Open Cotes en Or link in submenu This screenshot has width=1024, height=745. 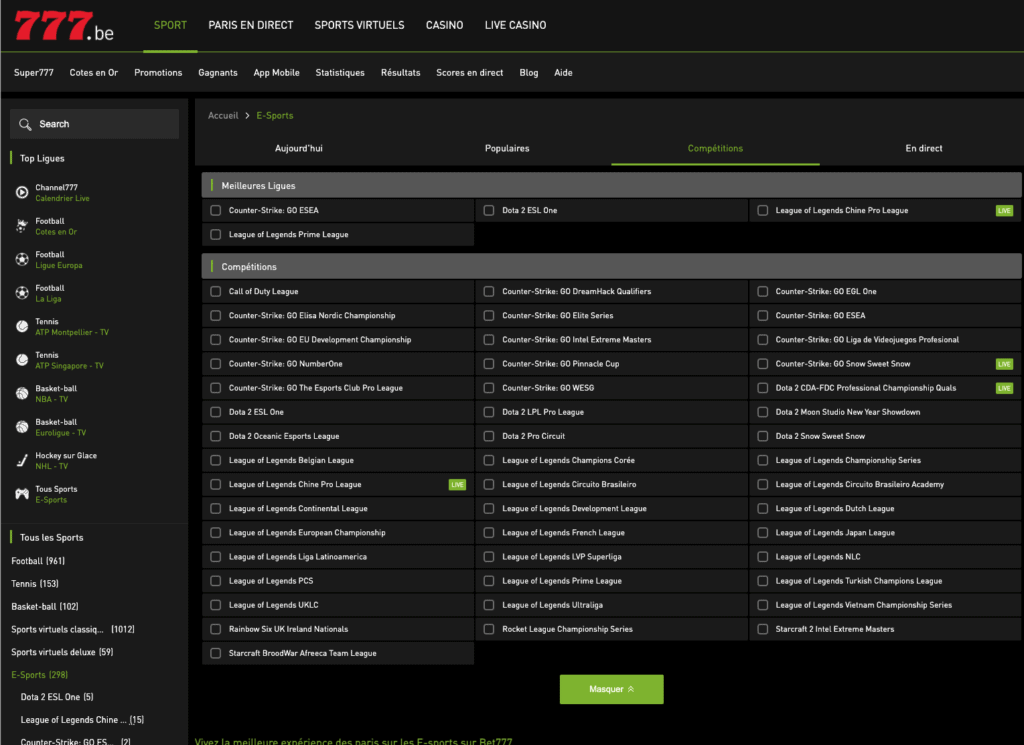[x=93, y=72]
